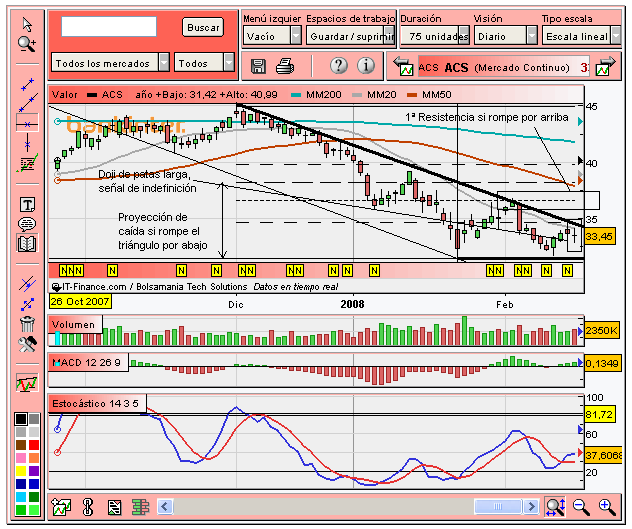Go to next stock with right arrow
Viewport: 632px width, 529px height.
click(x=606, y=67)
